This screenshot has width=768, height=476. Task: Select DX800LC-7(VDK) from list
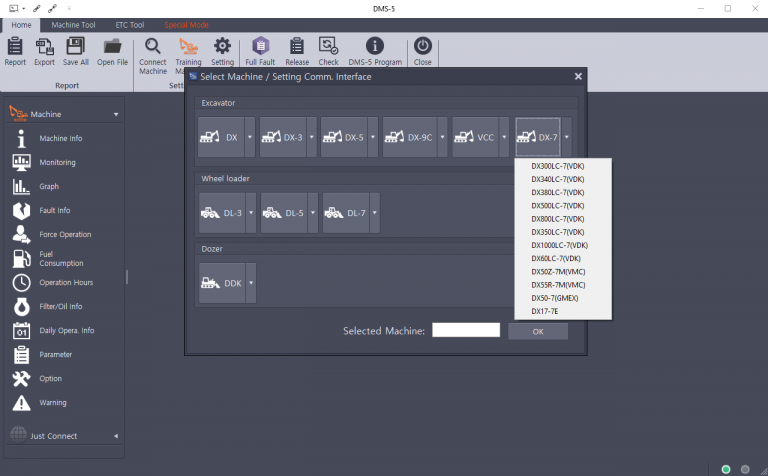558,219
